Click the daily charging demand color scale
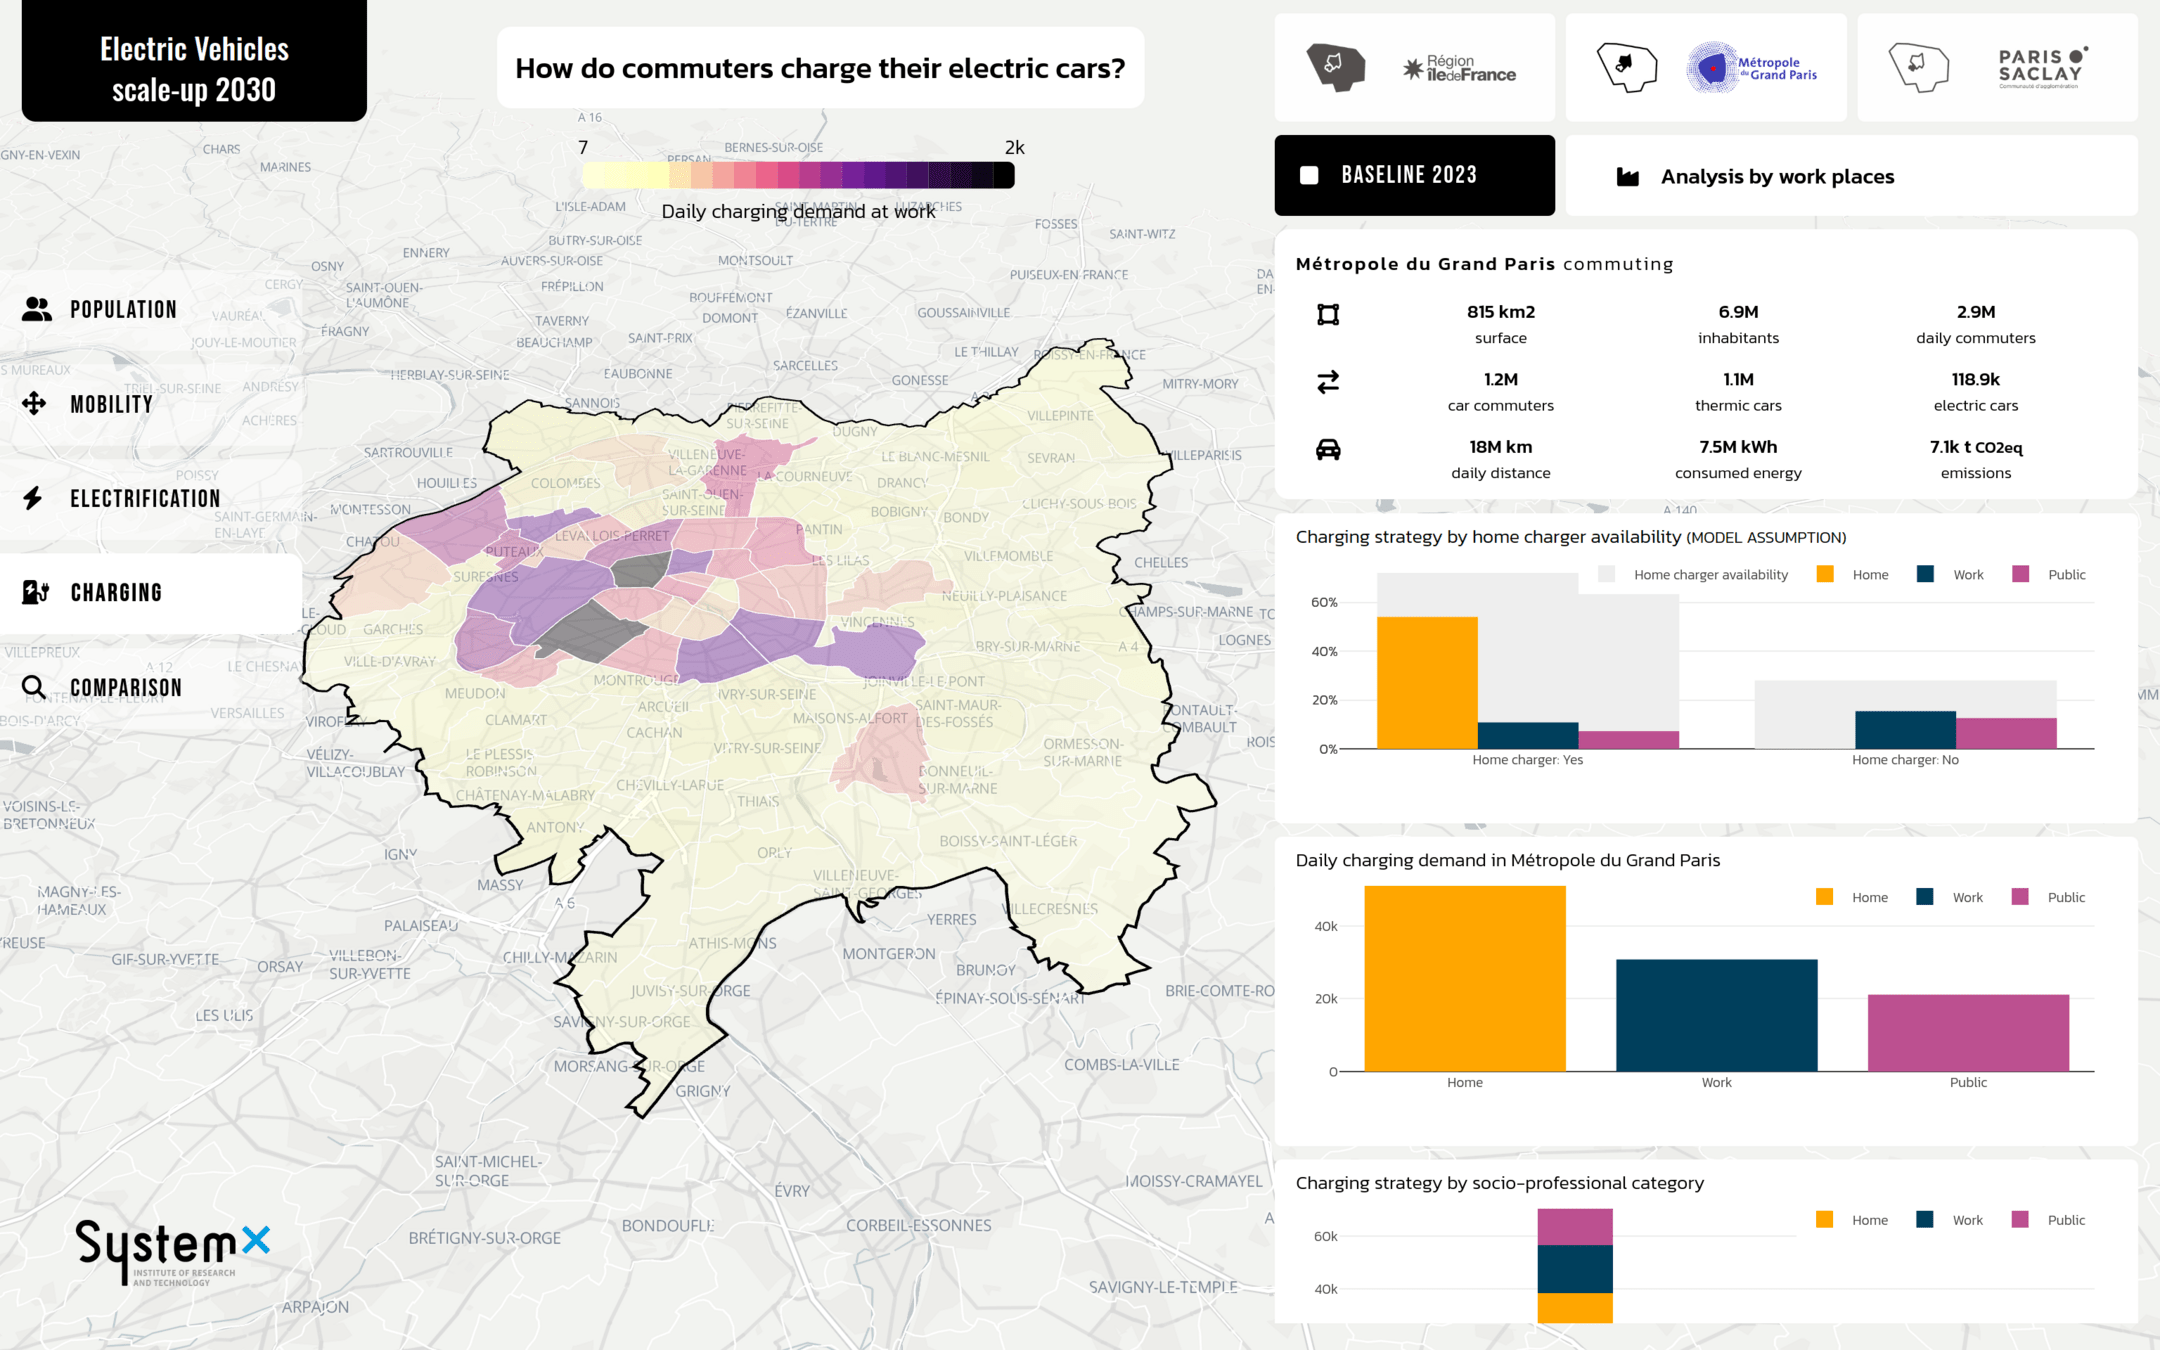The image size is (2160, 1350). [x=797, y=176]
